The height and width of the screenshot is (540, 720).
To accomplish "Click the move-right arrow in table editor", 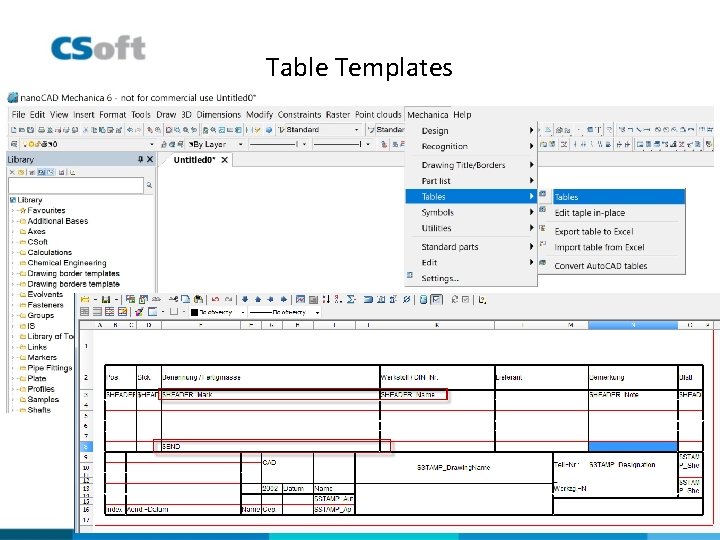I will click(283, 299).
